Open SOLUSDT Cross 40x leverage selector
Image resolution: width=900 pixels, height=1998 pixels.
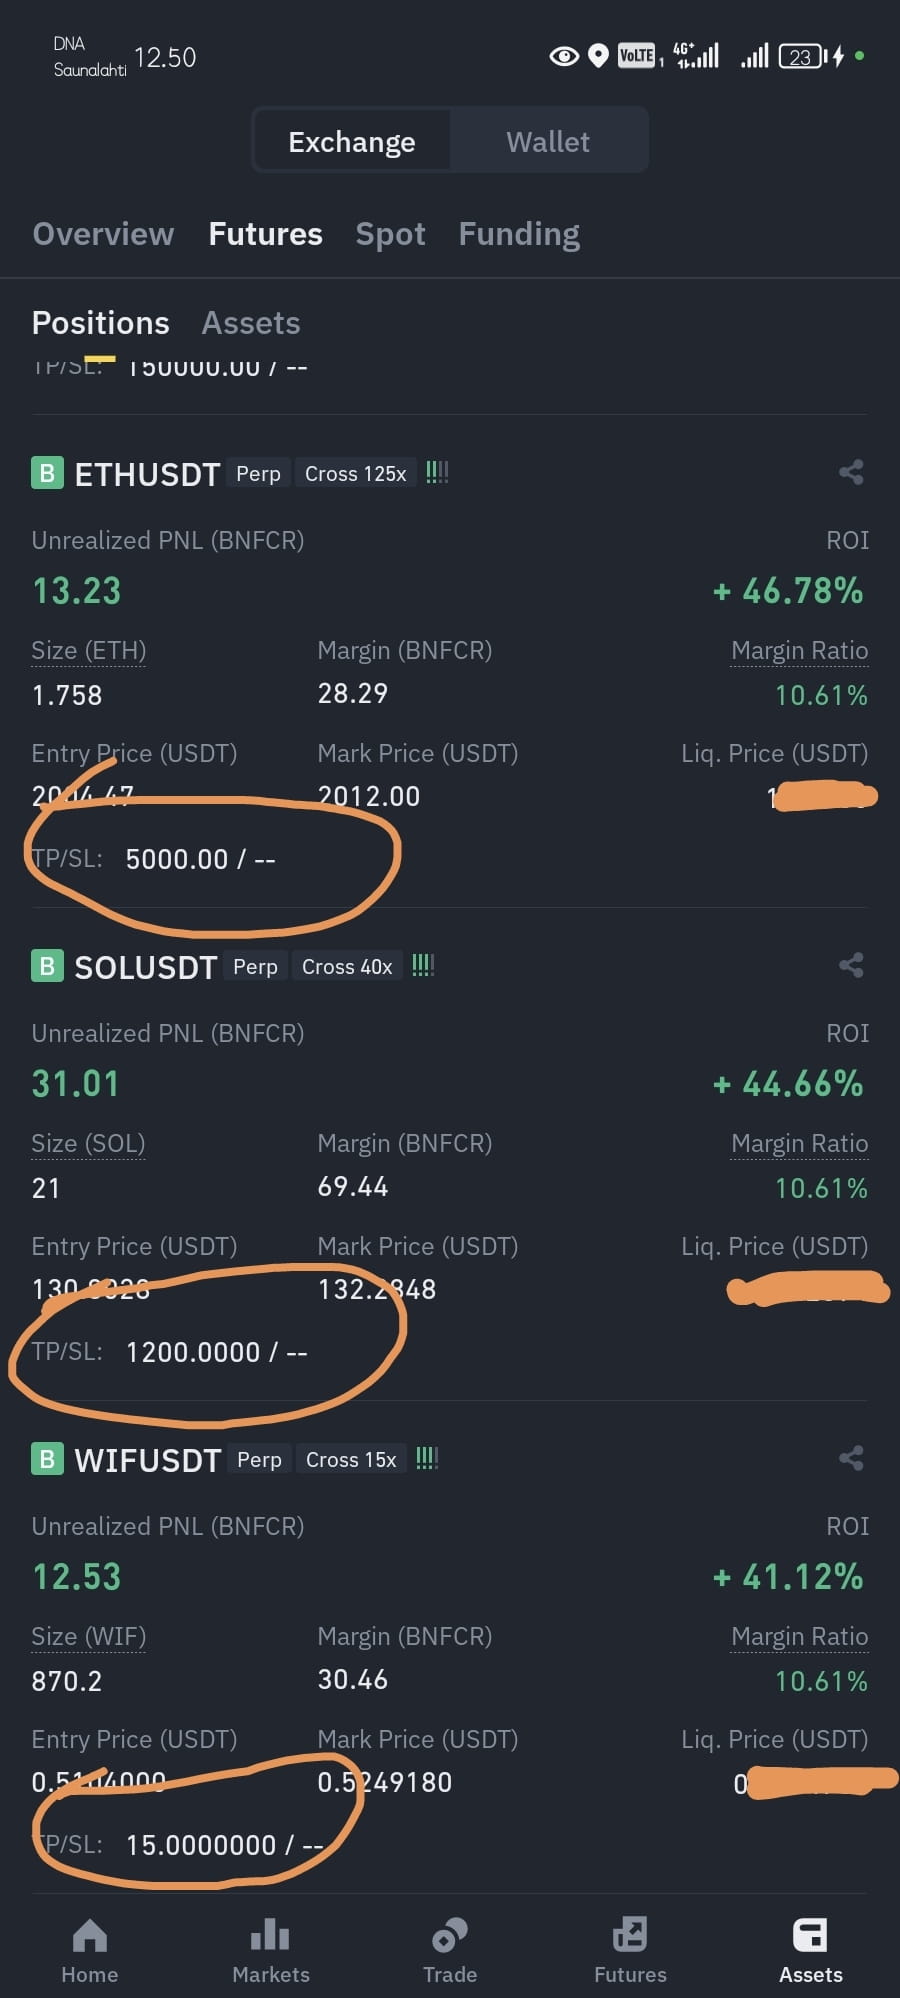click(347, 966)
